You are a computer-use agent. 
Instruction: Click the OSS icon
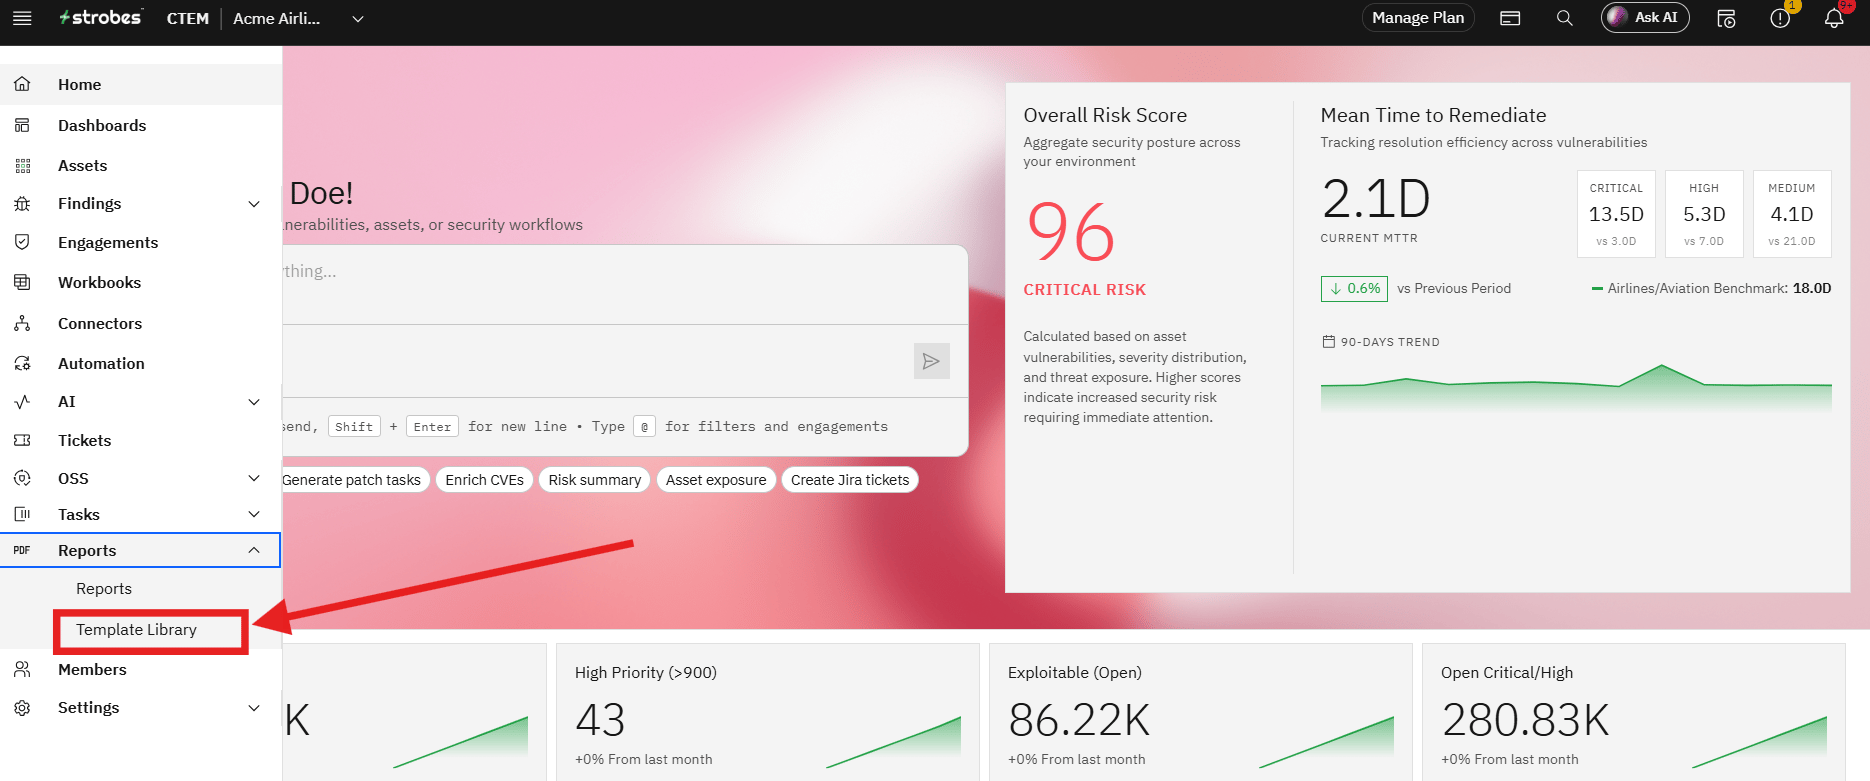22,478
